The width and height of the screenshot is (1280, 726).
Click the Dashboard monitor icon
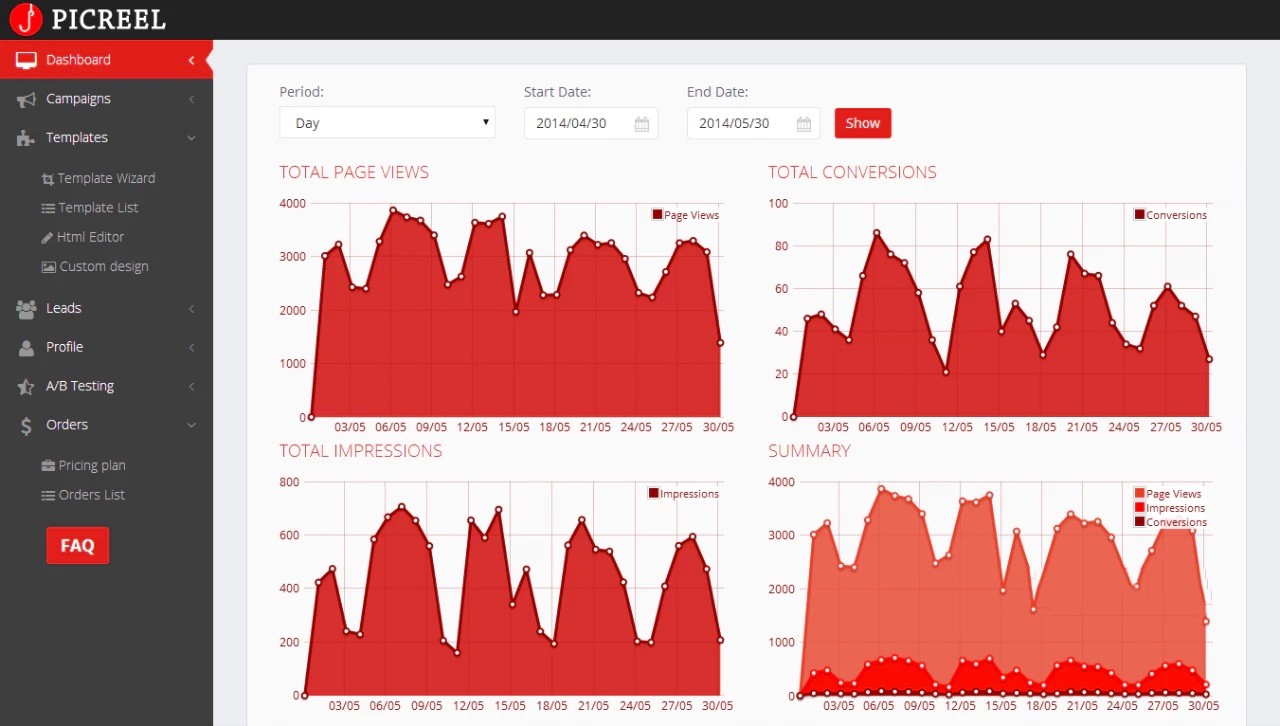(26, 60)
